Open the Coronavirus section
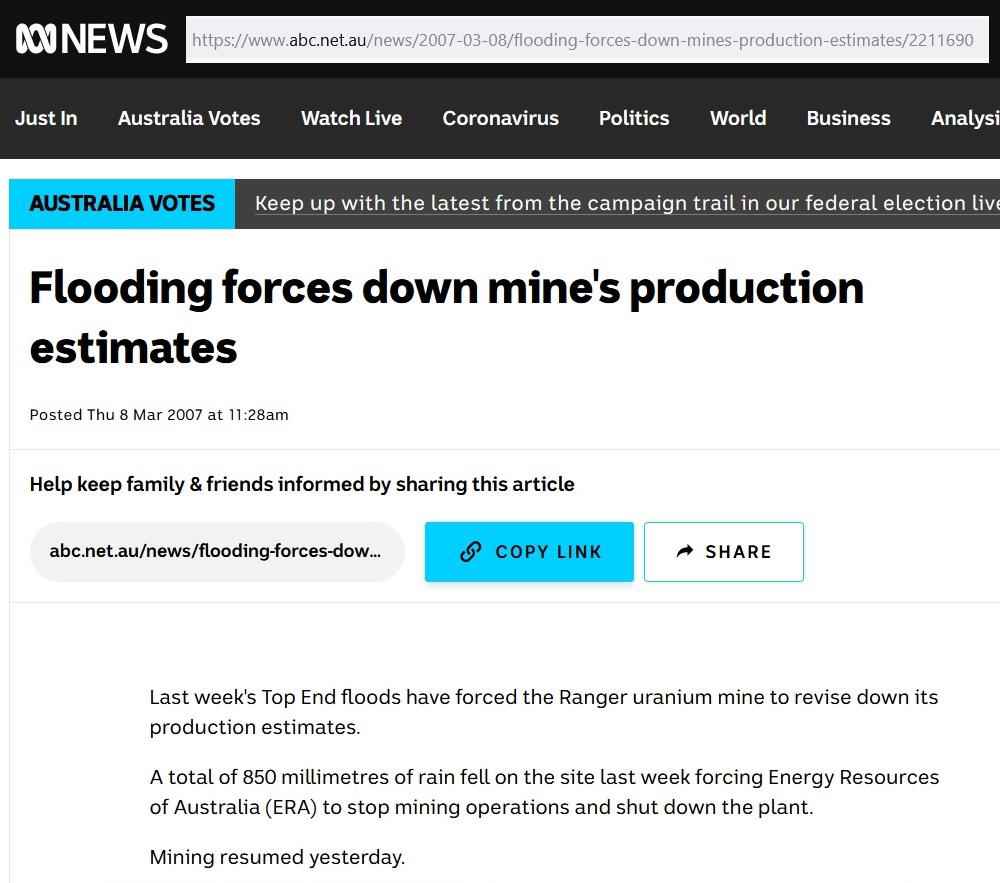This screenshot has width=1000, height=883. click(x=501, y=118)
